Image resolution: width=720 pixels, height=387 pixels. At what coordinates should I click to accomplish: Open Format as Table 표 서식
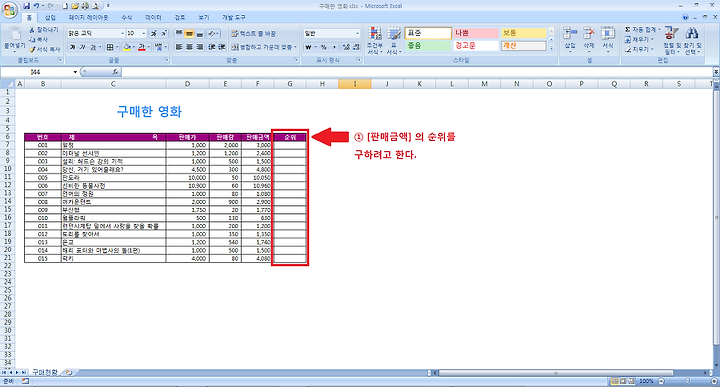pyautogui.click(x=394, y=40)
